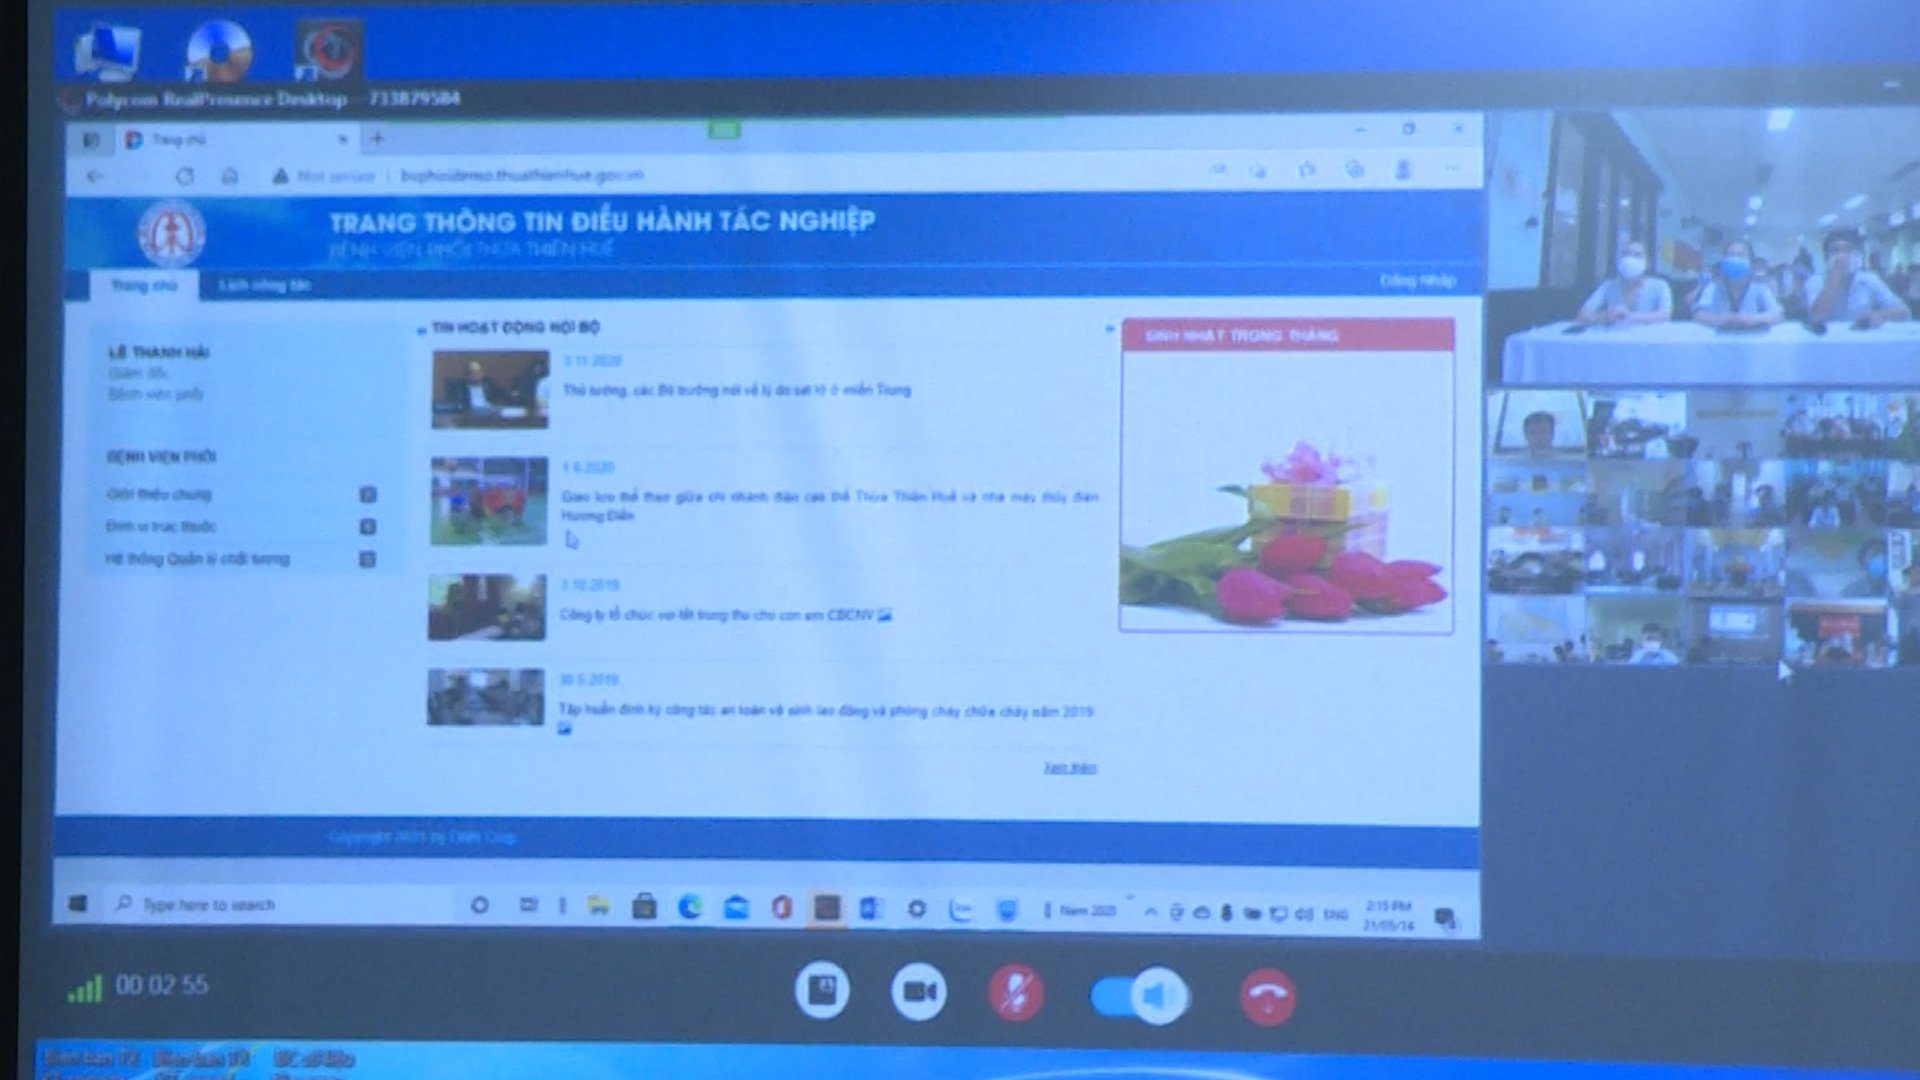Click the Xem thêm link below the news
This screenshot has height=1080, width=1920.
pos(1069,768)
